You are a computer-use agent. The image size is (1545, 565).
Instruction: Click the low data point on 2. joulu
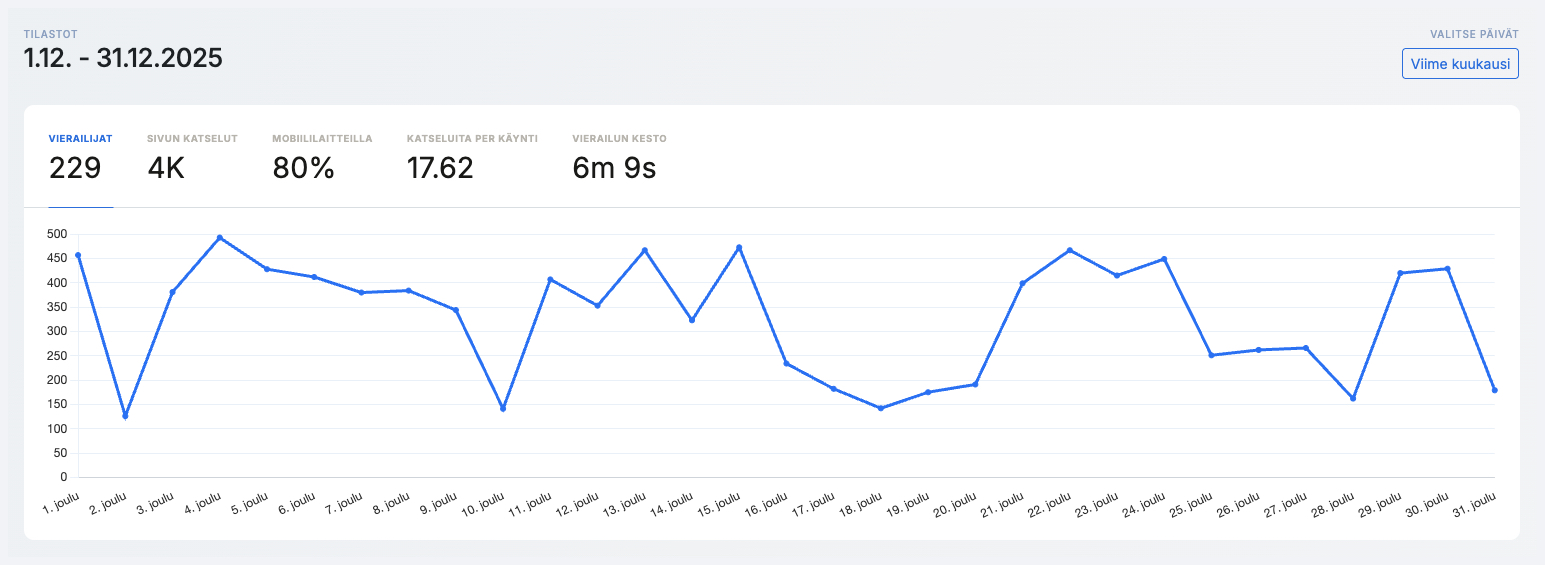click(125, 416)
